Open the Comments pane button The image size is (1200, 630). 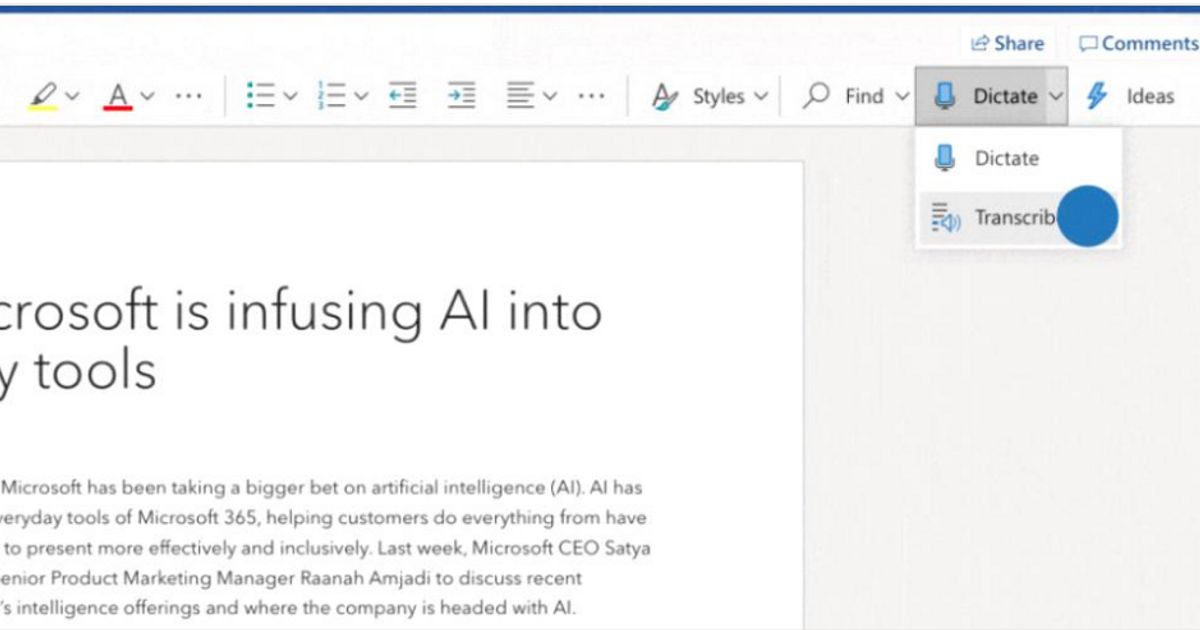[x=1138, y=43]
